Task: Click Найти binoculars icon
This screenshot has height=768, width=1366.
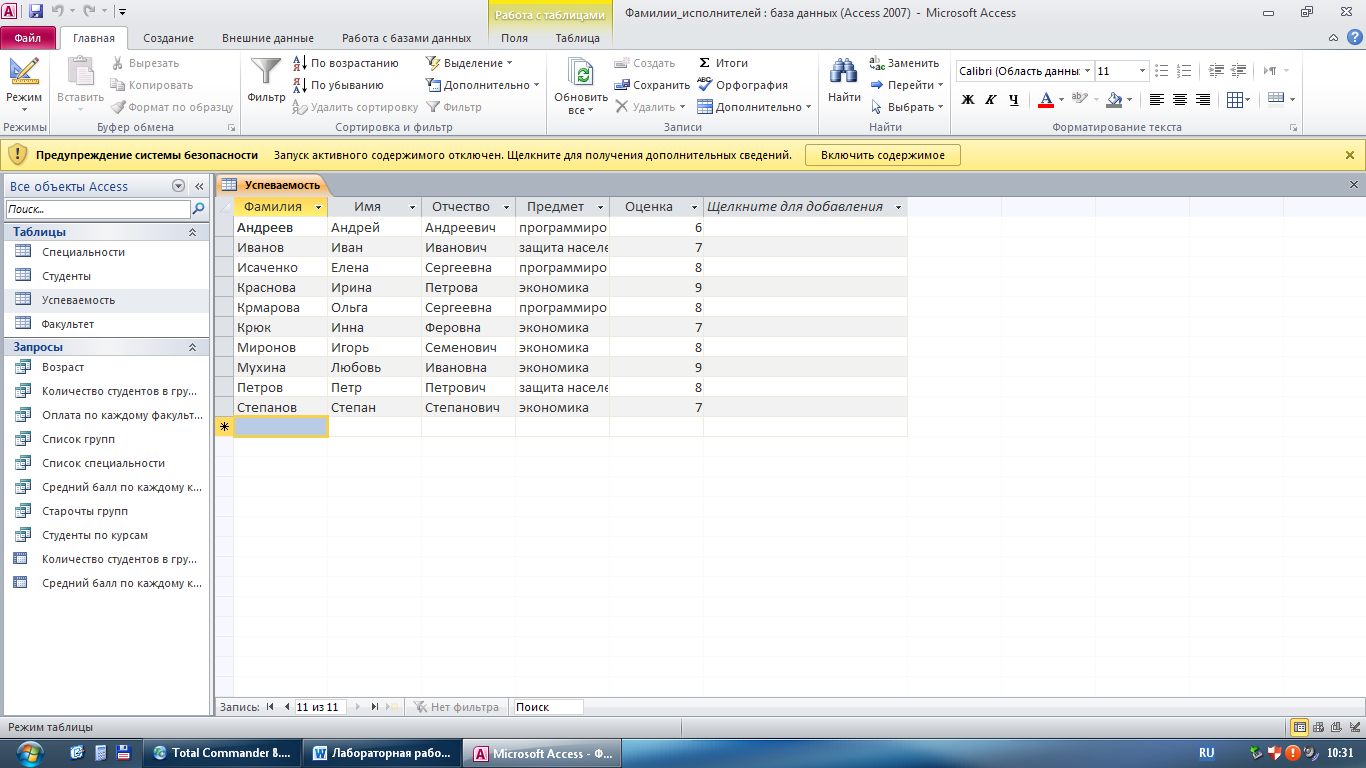Action: pyautogui.click(x=844, y=72)
